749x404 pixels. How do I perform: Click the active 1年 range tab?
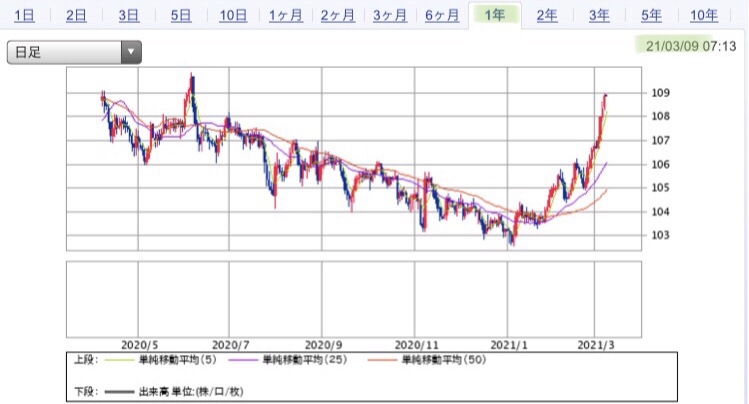[495, 16]
